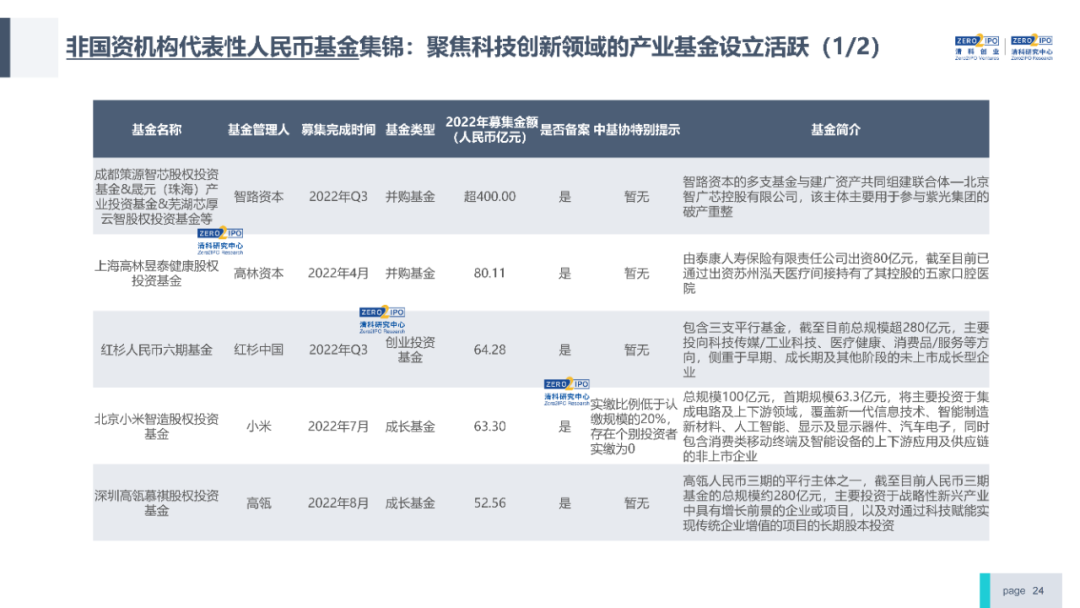Click the page 24 indicator
Screen dimensions: 1080x608
coord(1023,591)
